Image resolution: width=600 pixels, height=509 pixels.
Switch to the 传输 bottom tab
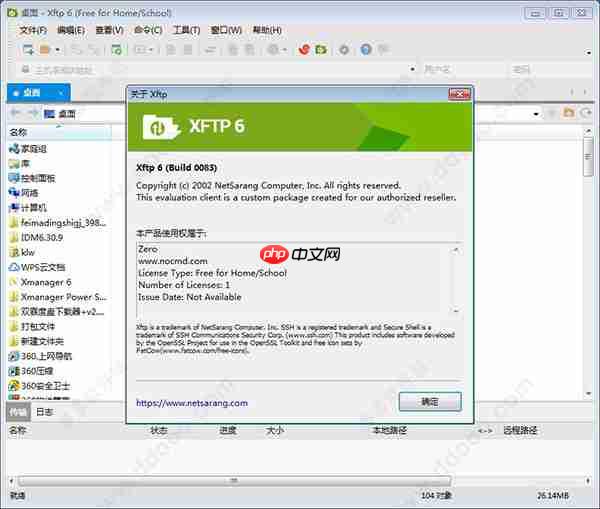point(18,412)
